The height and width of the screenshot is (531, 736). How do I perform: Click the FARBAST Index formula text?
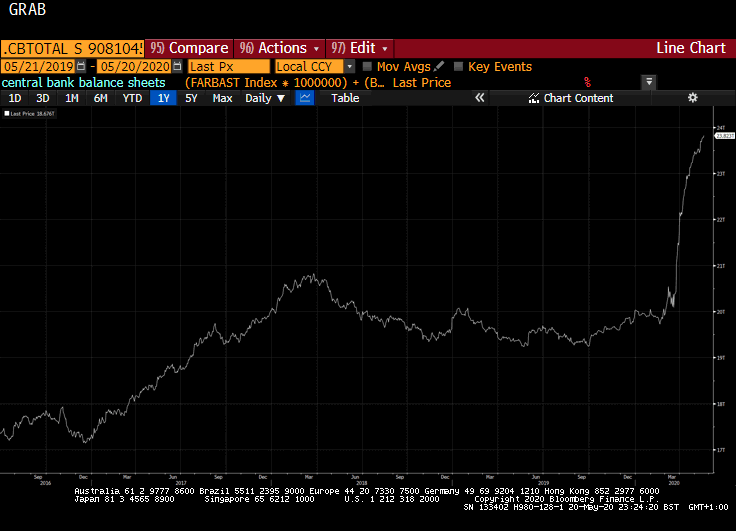tap(285, 83)
